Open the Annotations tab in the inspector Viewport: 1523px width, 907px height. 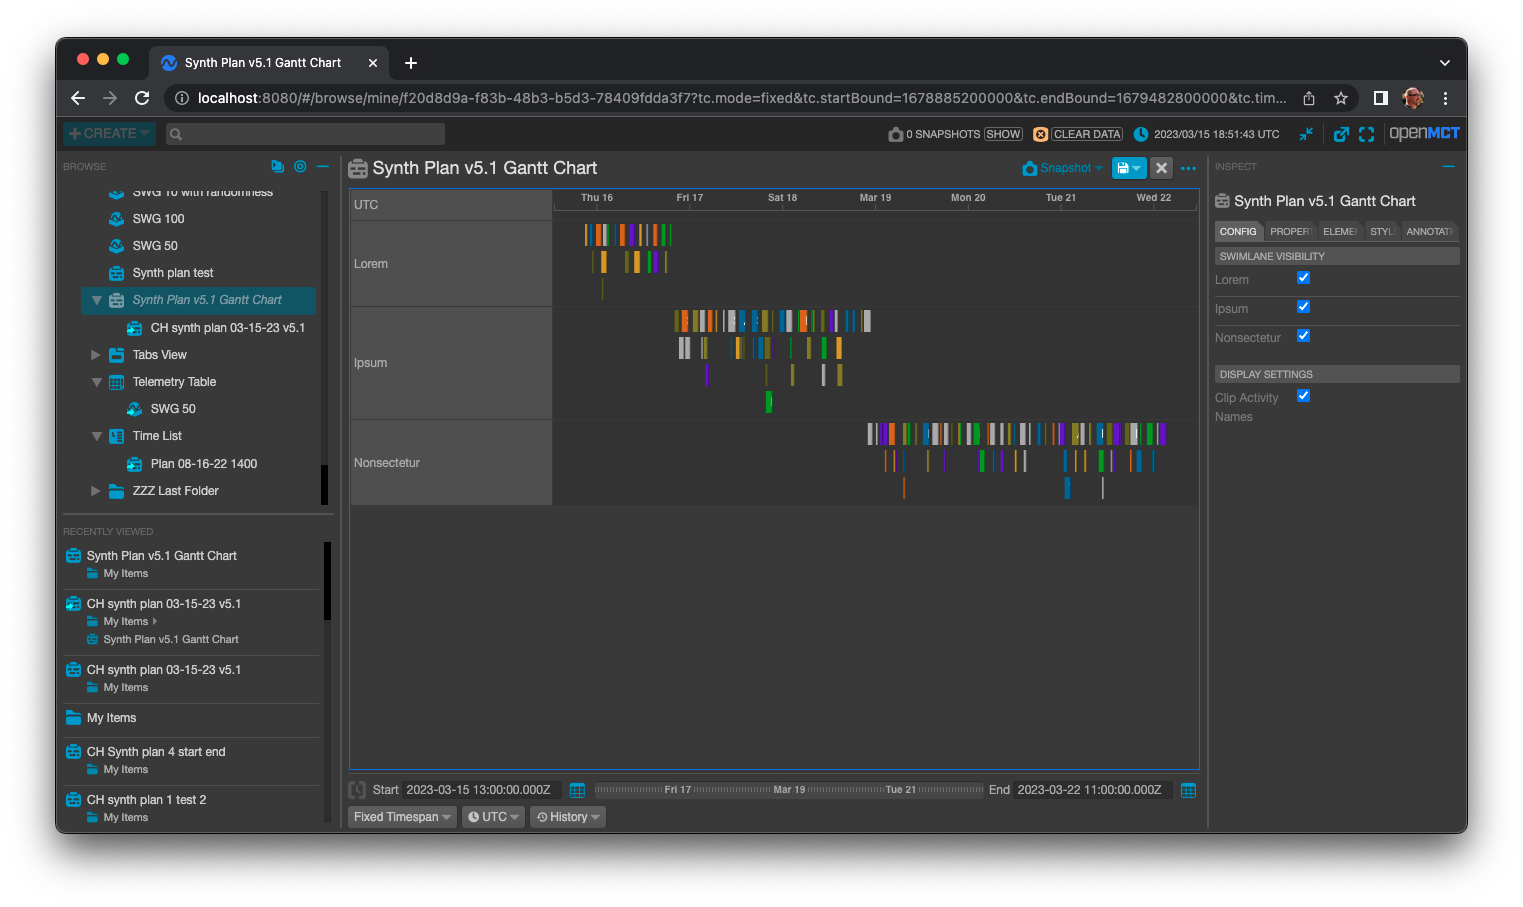pyautogui.click(x=1430, y=231)
